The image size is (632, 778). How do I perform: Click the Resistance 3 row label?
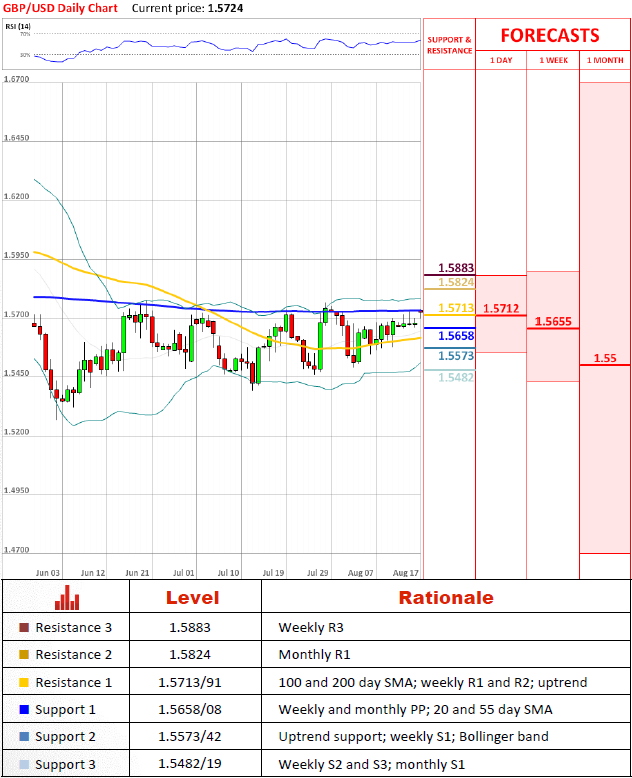point(73,628)
